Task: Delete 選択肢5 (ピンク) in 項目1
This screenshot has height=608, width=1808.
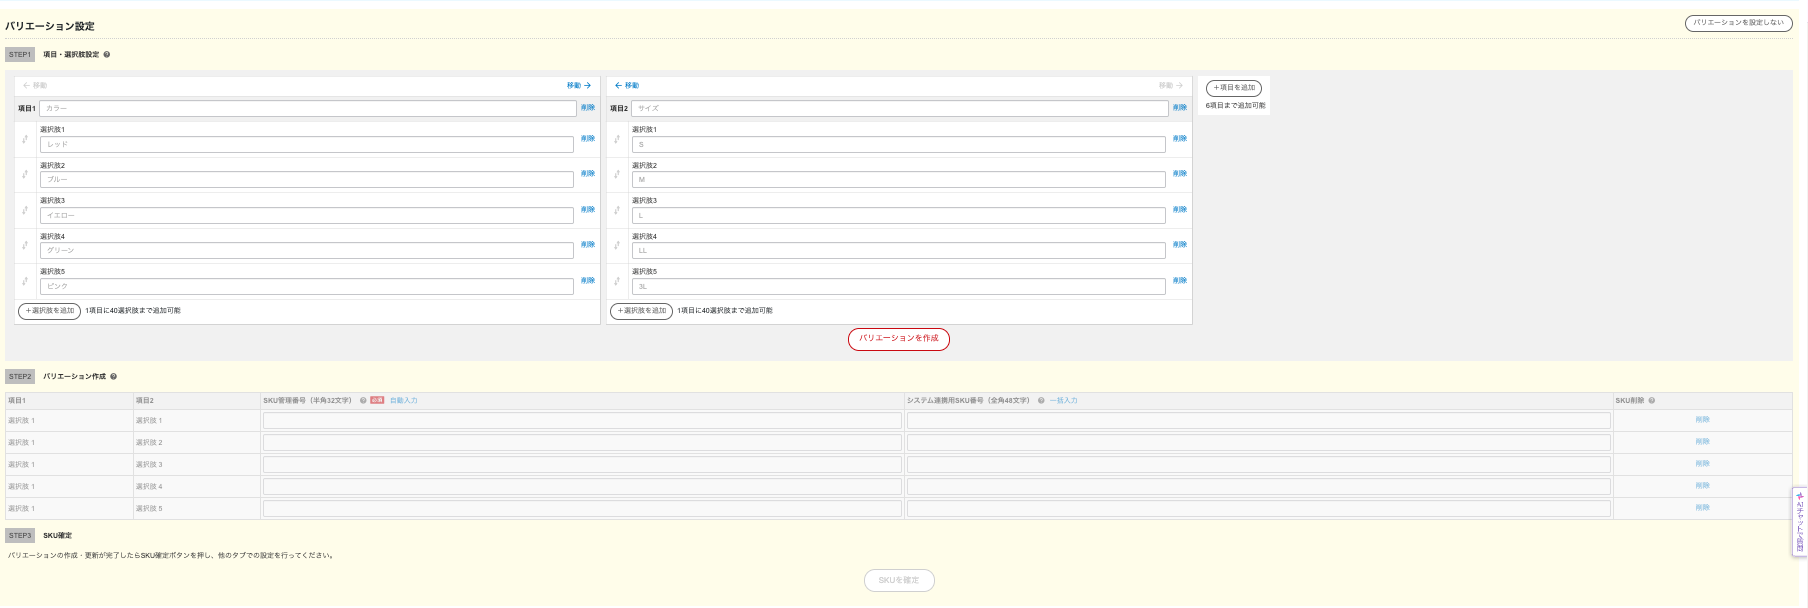Action: (x=588, y=281)
